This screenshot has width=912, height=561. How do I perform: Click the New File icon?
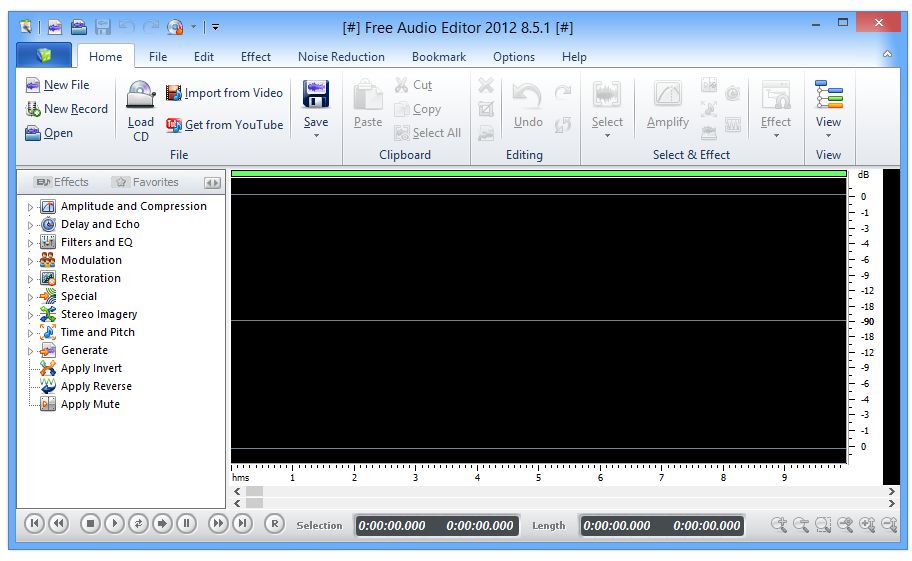33,85
